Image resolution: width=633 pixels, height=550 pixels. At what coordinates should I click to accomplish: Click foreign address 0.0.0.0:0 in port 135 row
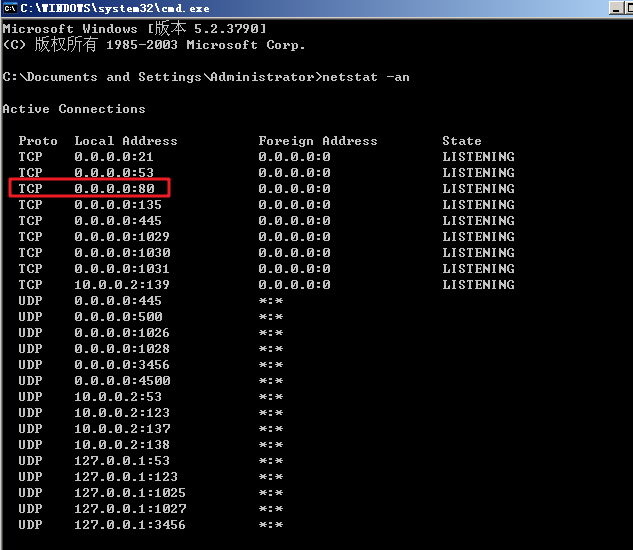point(294,205)
